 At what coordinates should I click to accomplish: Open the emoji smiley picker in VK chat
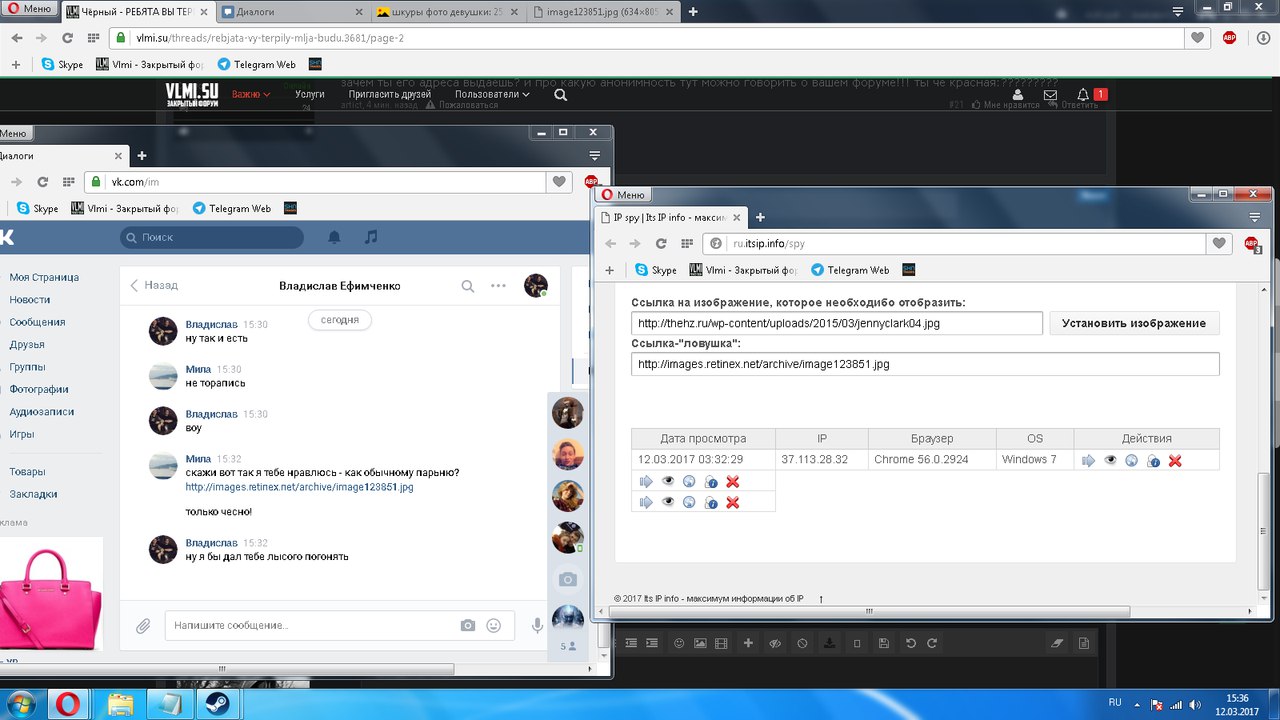point(493,625)
